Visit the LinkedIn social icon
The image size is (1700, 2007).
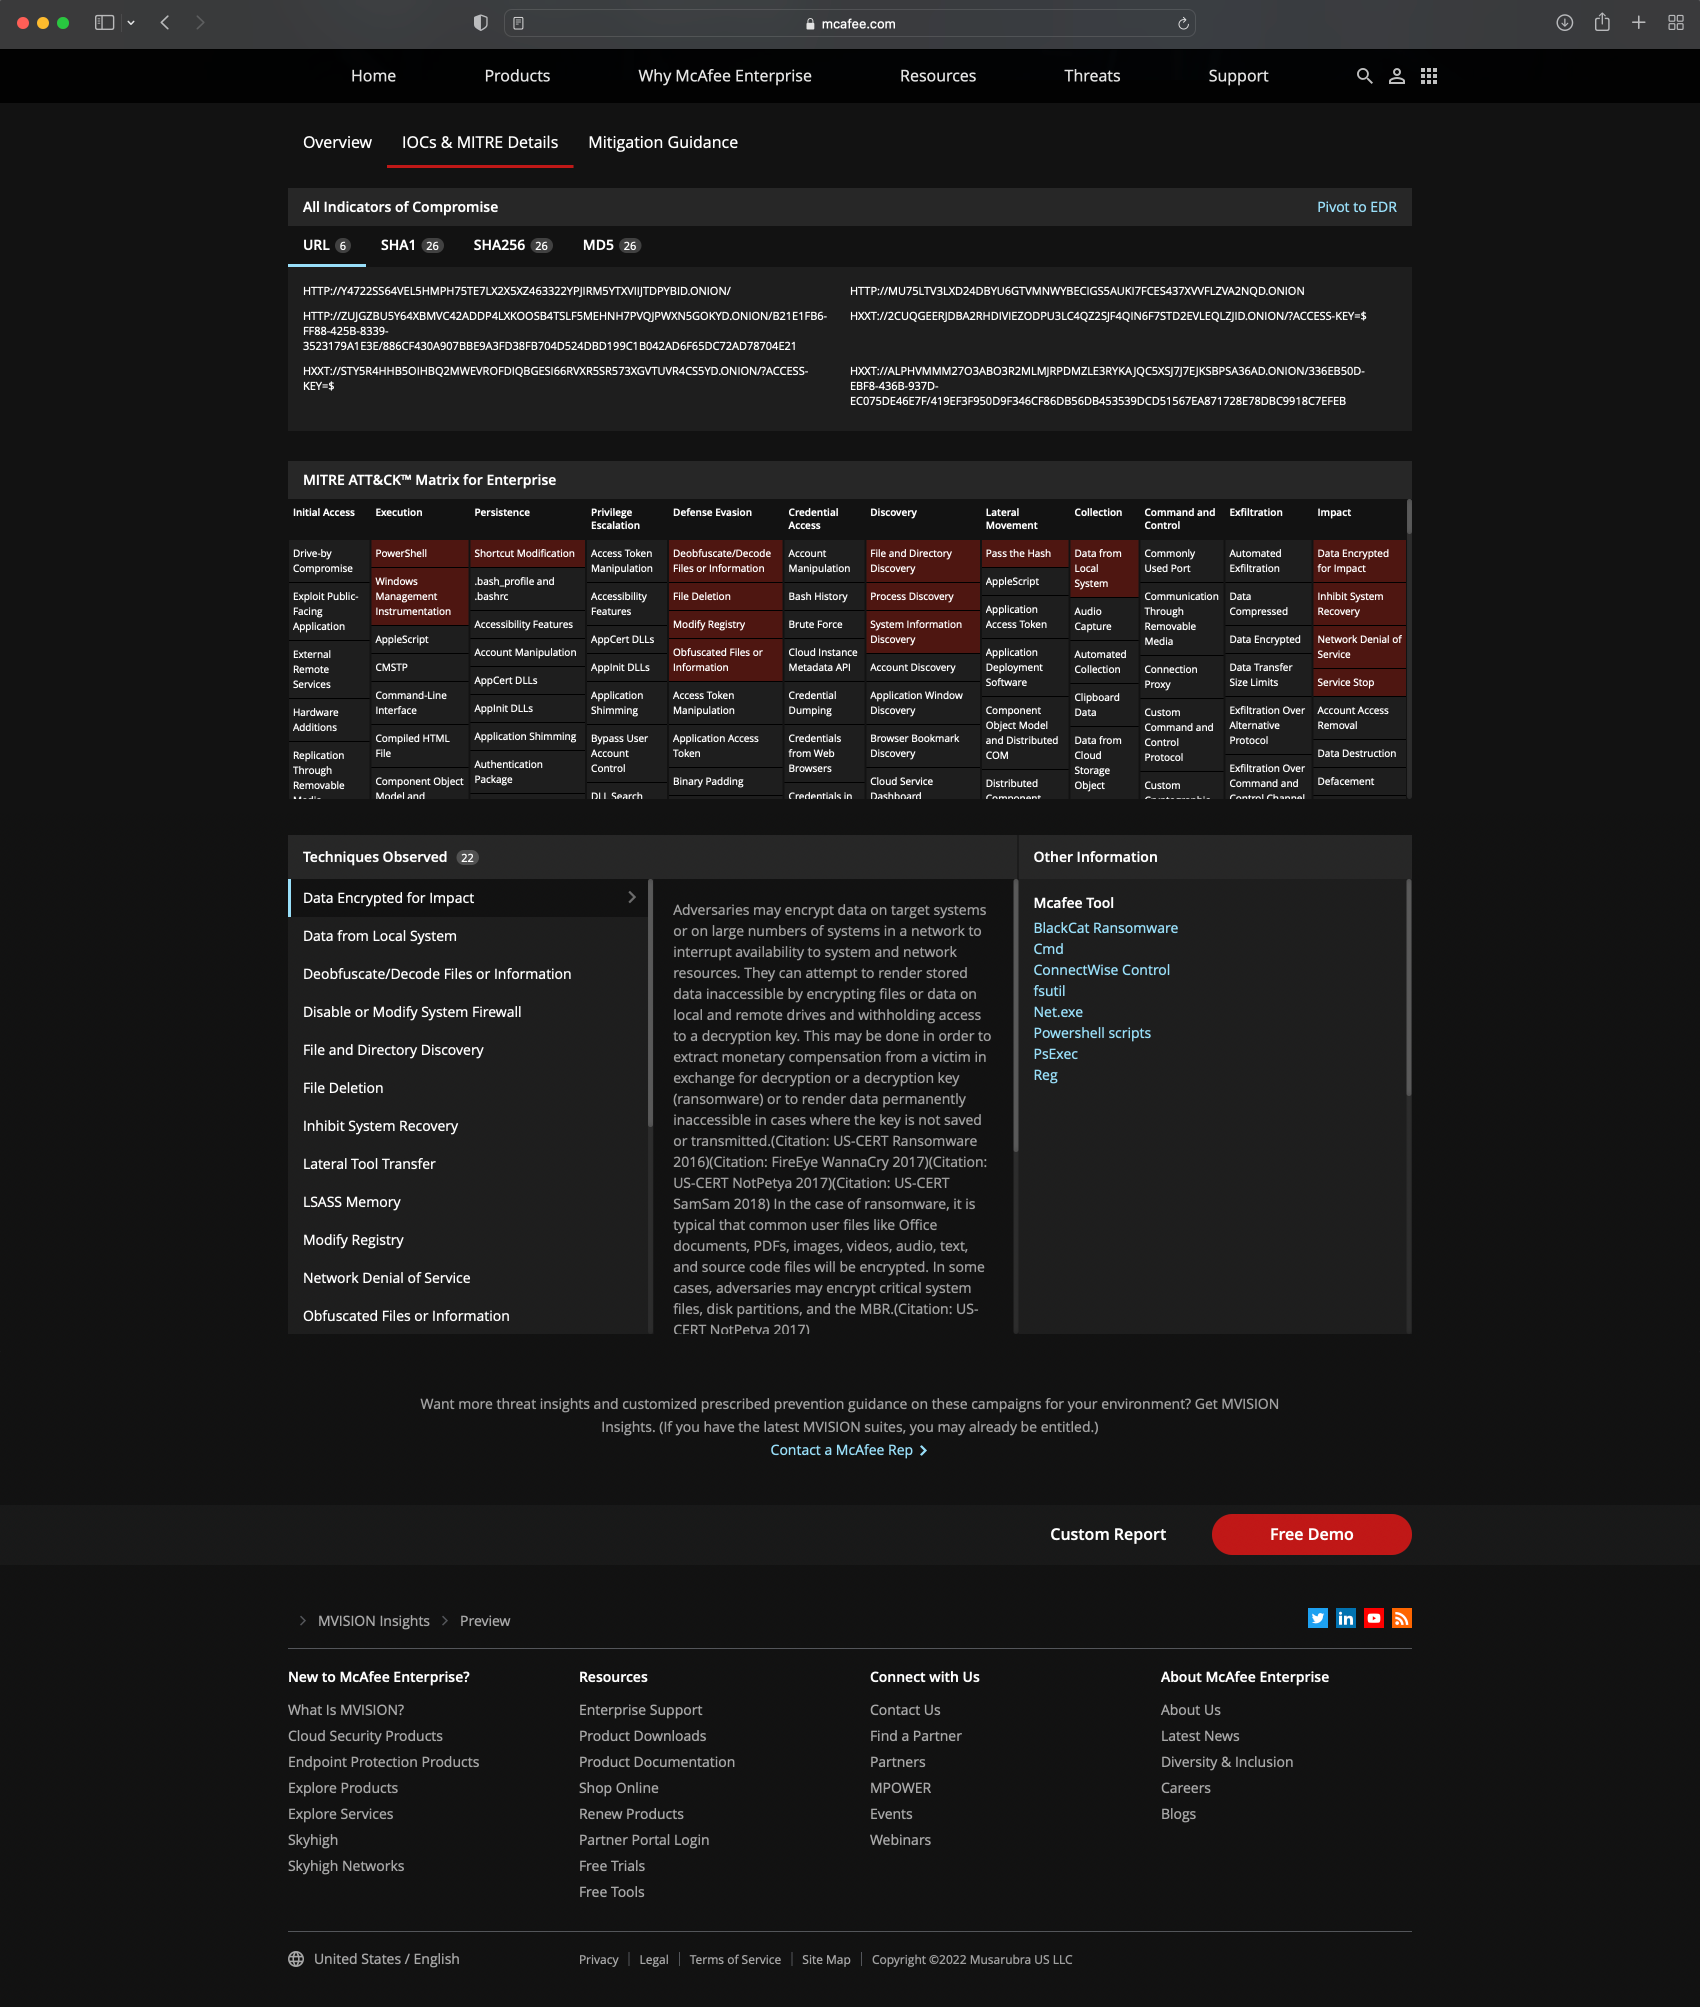[x=1346, y=1618]
